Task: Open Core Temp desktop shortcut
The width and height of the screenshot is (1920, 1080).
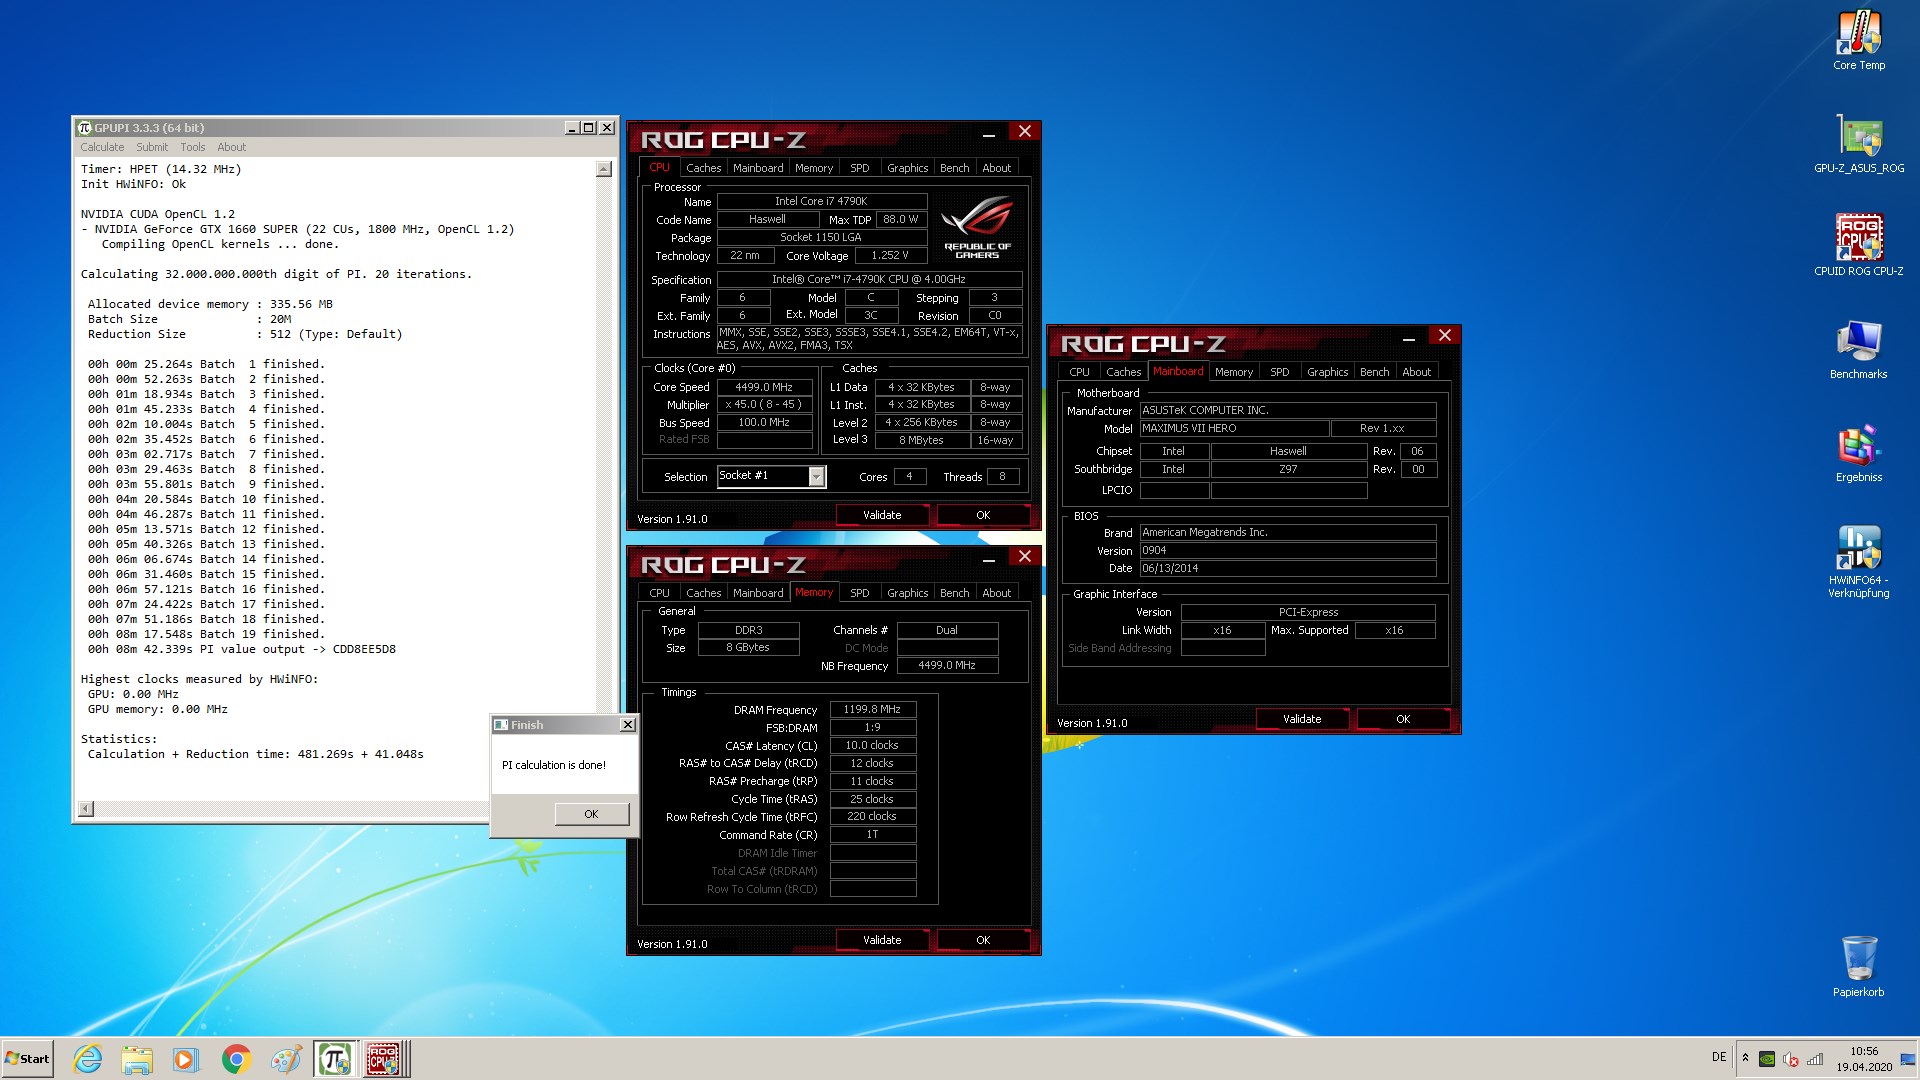Action: [x=1859, y=40]
